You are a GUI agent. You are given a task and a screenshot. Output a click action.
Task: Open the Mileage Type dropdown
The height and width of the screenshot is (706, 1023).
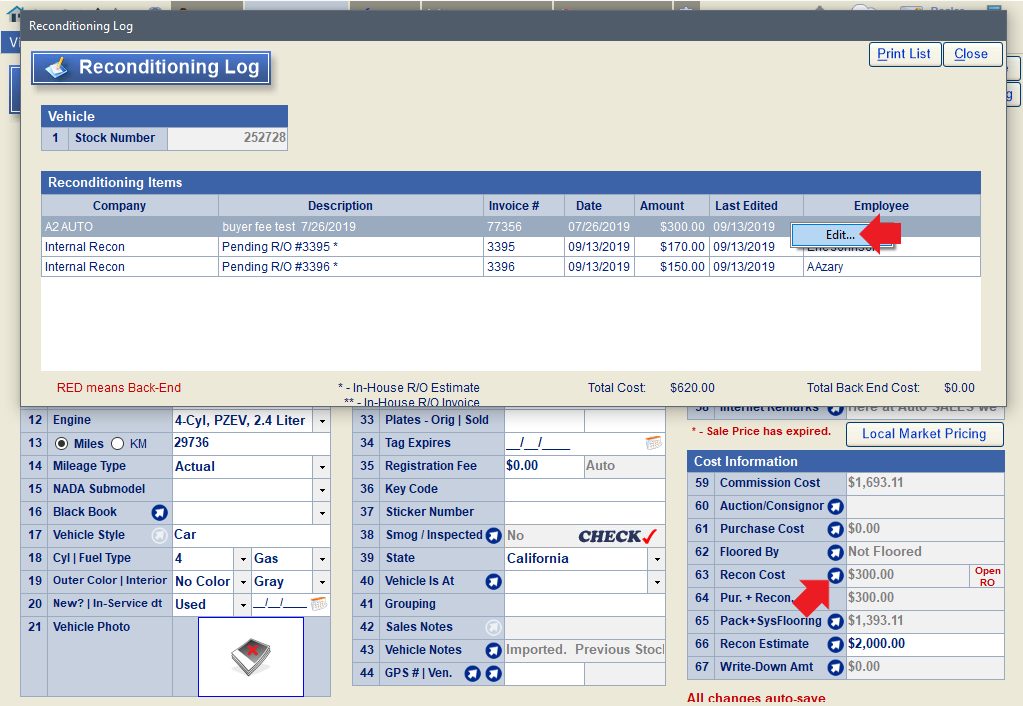point(321,467)
